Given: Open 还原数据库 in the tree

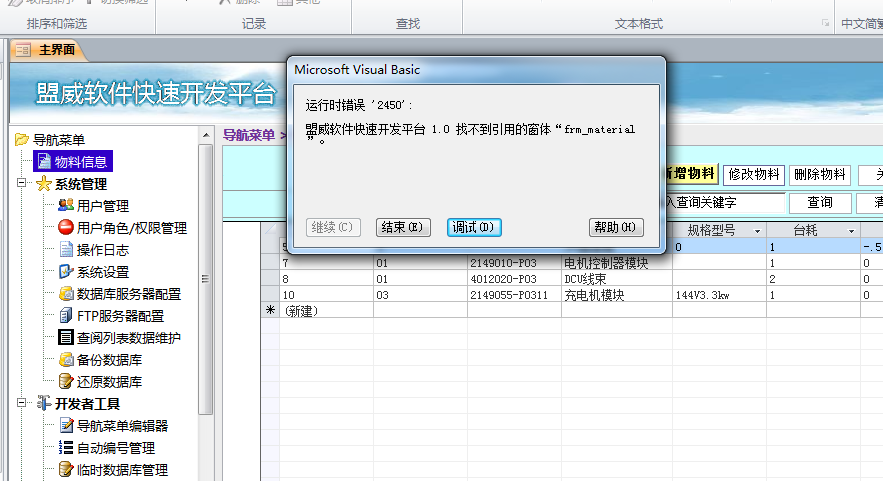Looking at the screenshot, I should coord(109,381).
